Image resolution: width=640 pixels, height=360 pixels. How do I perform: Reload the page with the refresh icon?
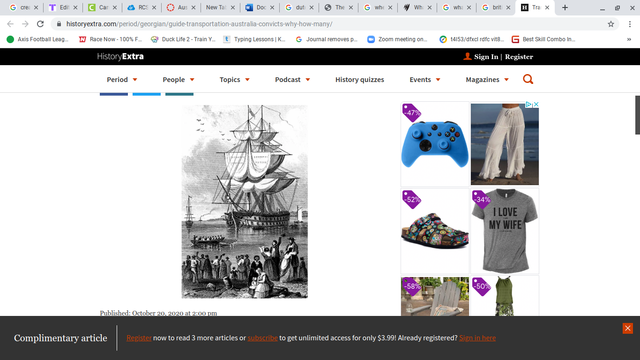point(40,24)
